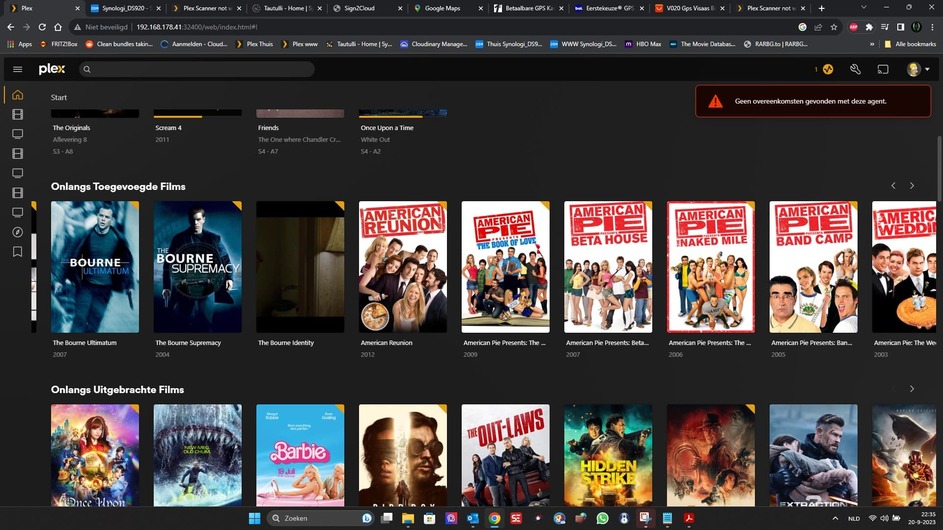Open HBO Max bookmark
Screen dimensions: 943x530
(643, 44)
